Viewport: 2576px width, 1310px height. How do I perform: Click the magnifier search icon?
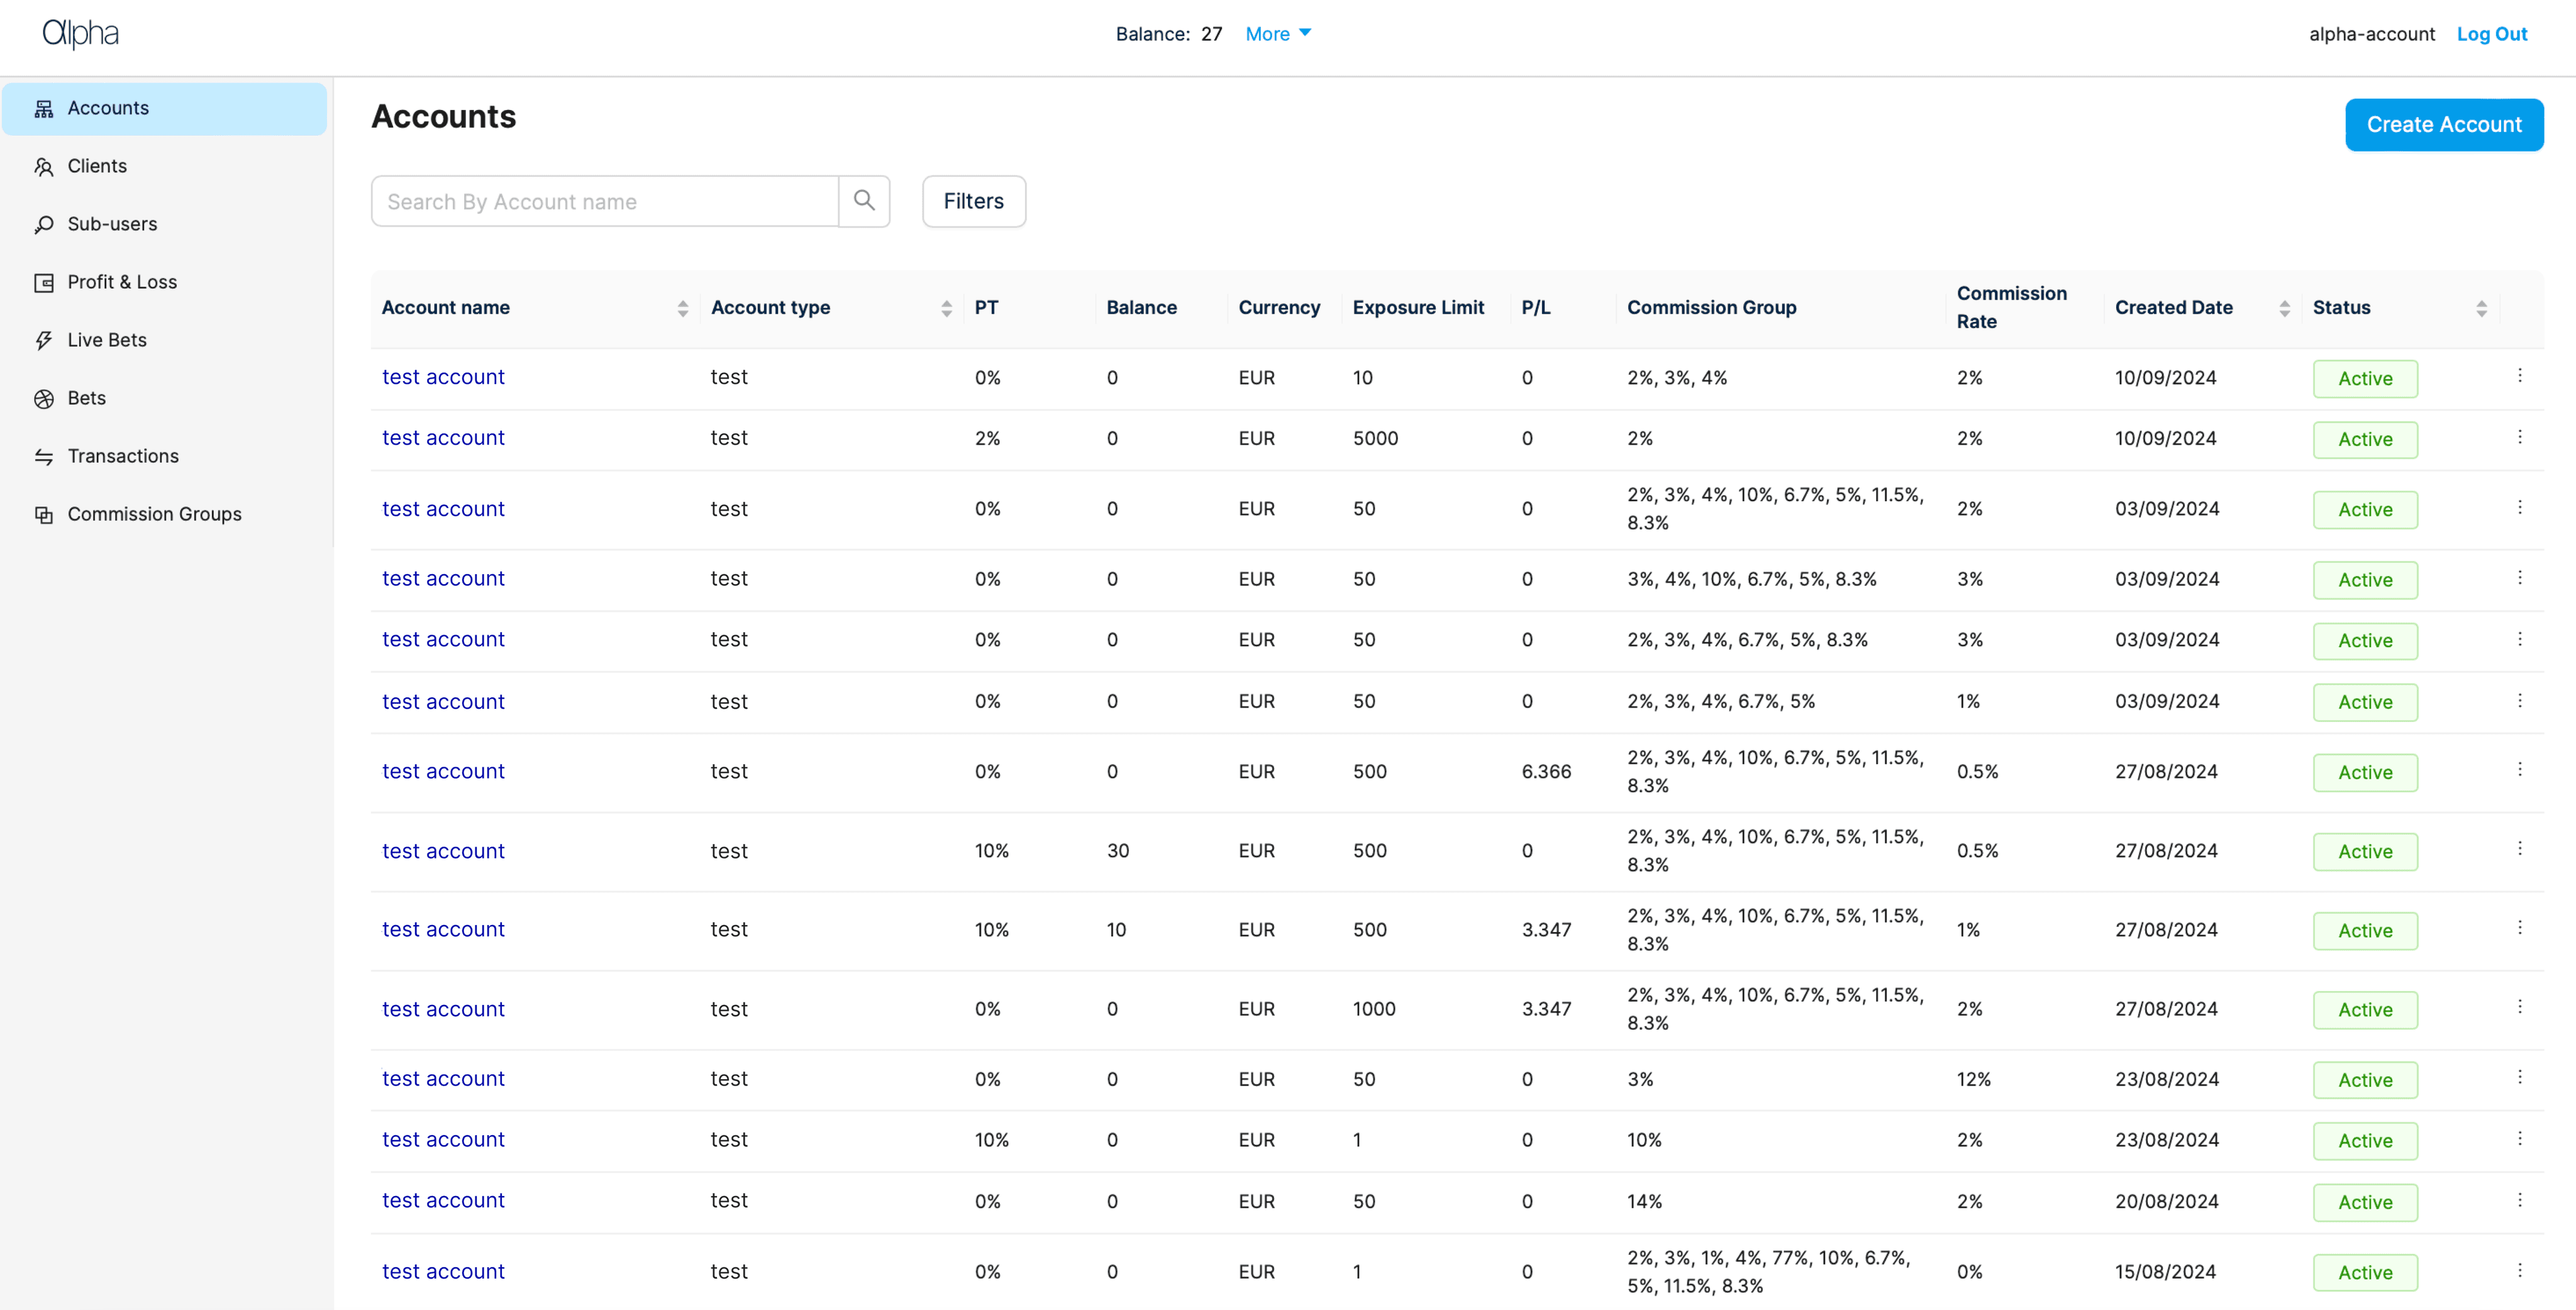(x=864, y=201)
